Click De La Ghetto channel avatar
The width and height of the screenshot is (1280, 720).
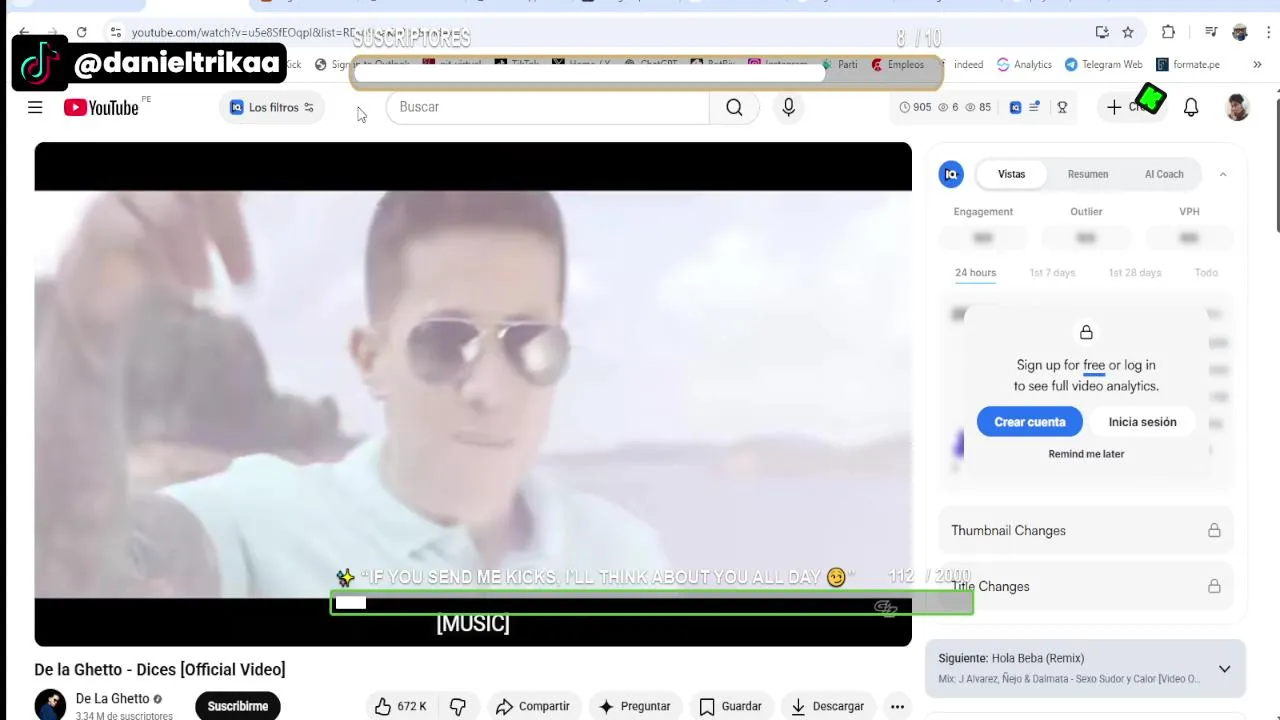pos(50,705)
